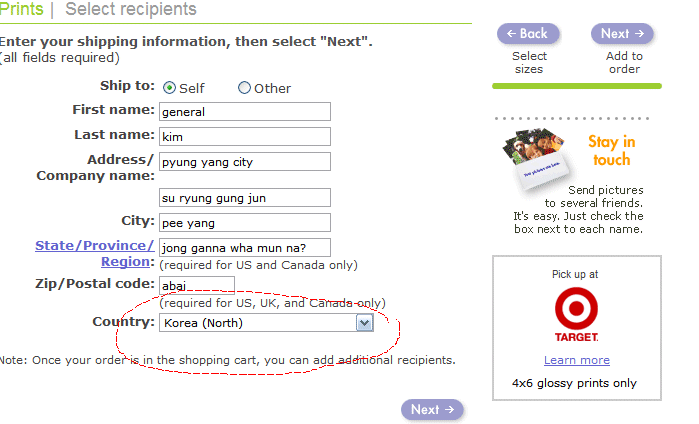
Task: Focus the second address line field
Action: (x=244, y=197)
